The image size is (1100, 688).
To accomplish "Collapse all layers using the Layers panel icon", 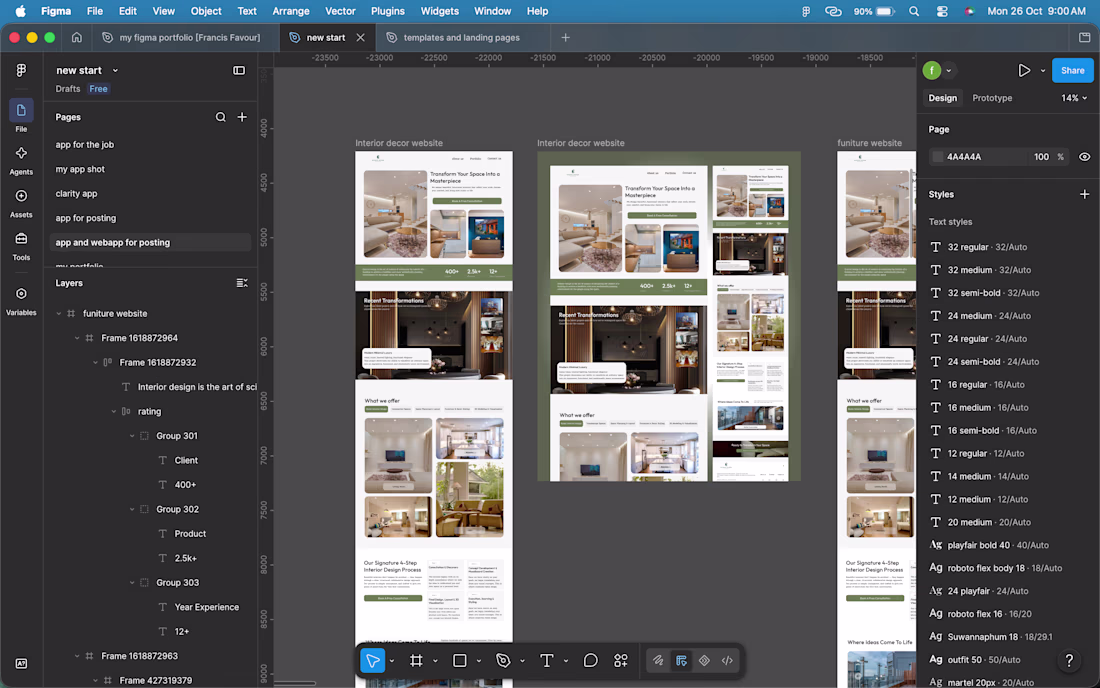I will pos(242,283).
